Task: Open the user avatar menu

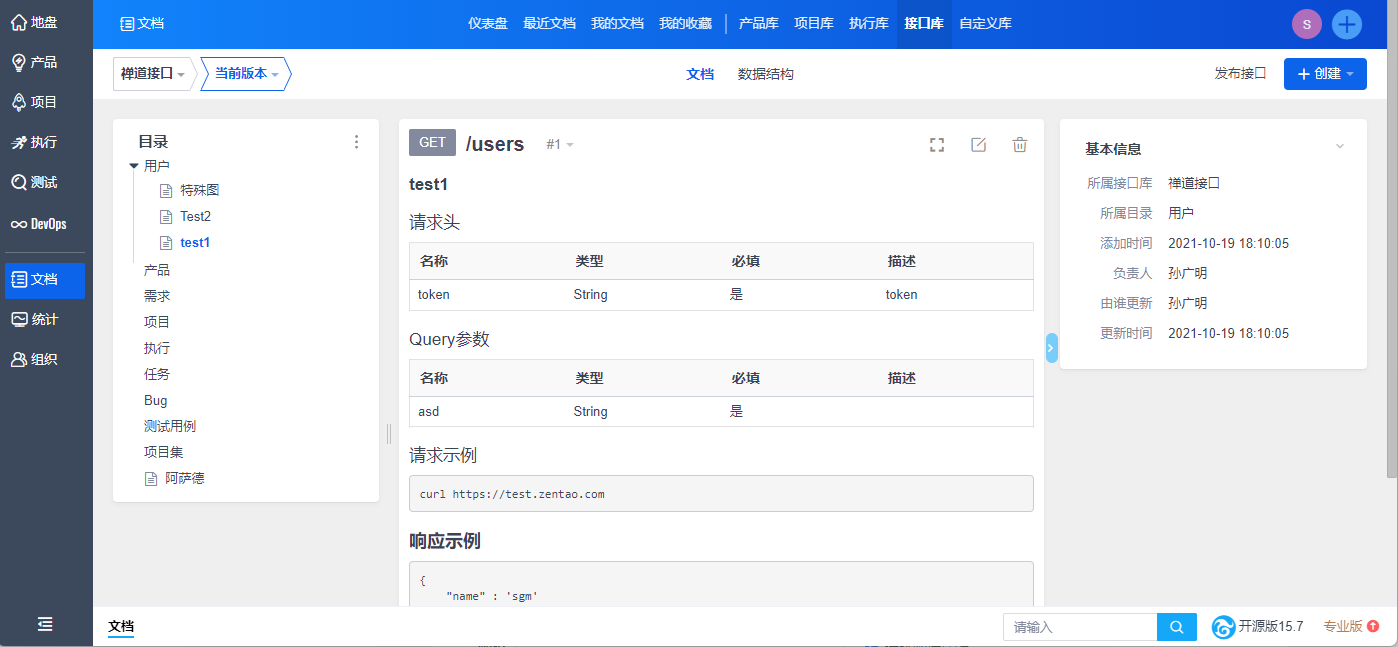Action: click(x=1307, y=24)
